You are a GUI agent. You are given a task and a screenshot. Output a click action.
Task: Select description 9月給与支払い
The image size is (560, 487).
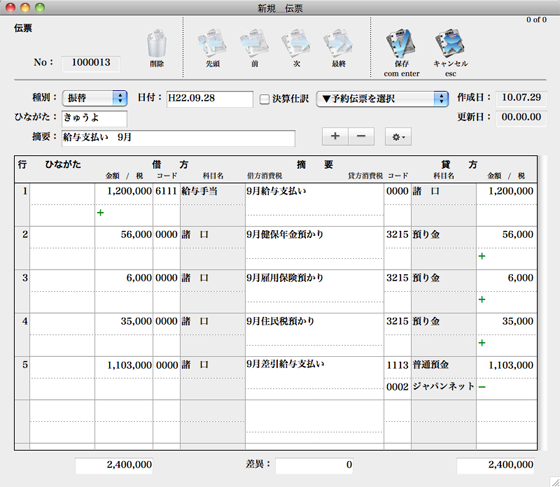pyautogui.click(x=276, y=191)
